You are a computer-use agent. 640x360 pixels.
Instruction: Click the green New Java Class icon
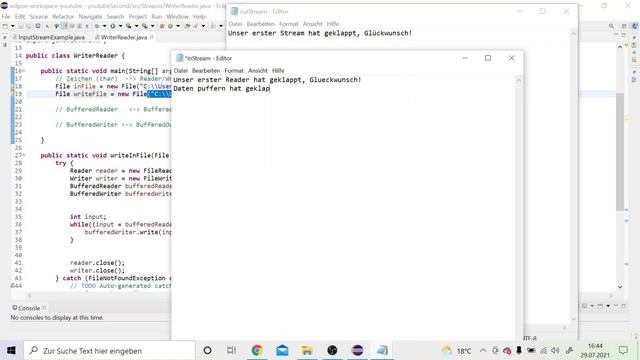pyautogui.click(x=170, y=26)
